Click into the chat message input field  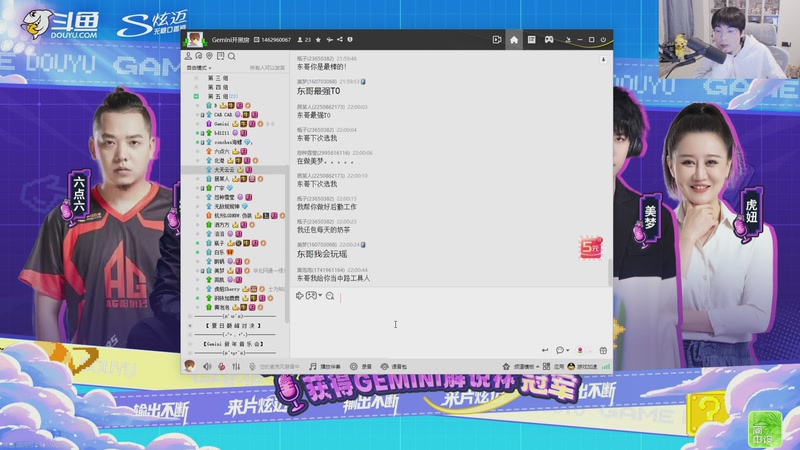pyautogui.click(x=451, y=323)
